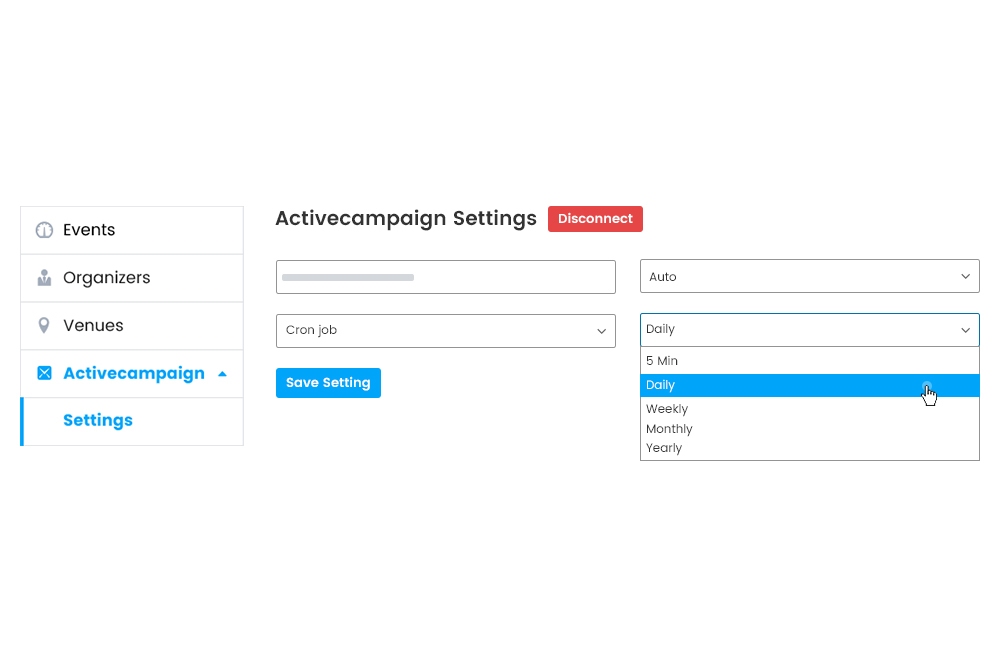Click the red Disconnect button
This screenshot has width=1000, height=667.
coord(595,218)
